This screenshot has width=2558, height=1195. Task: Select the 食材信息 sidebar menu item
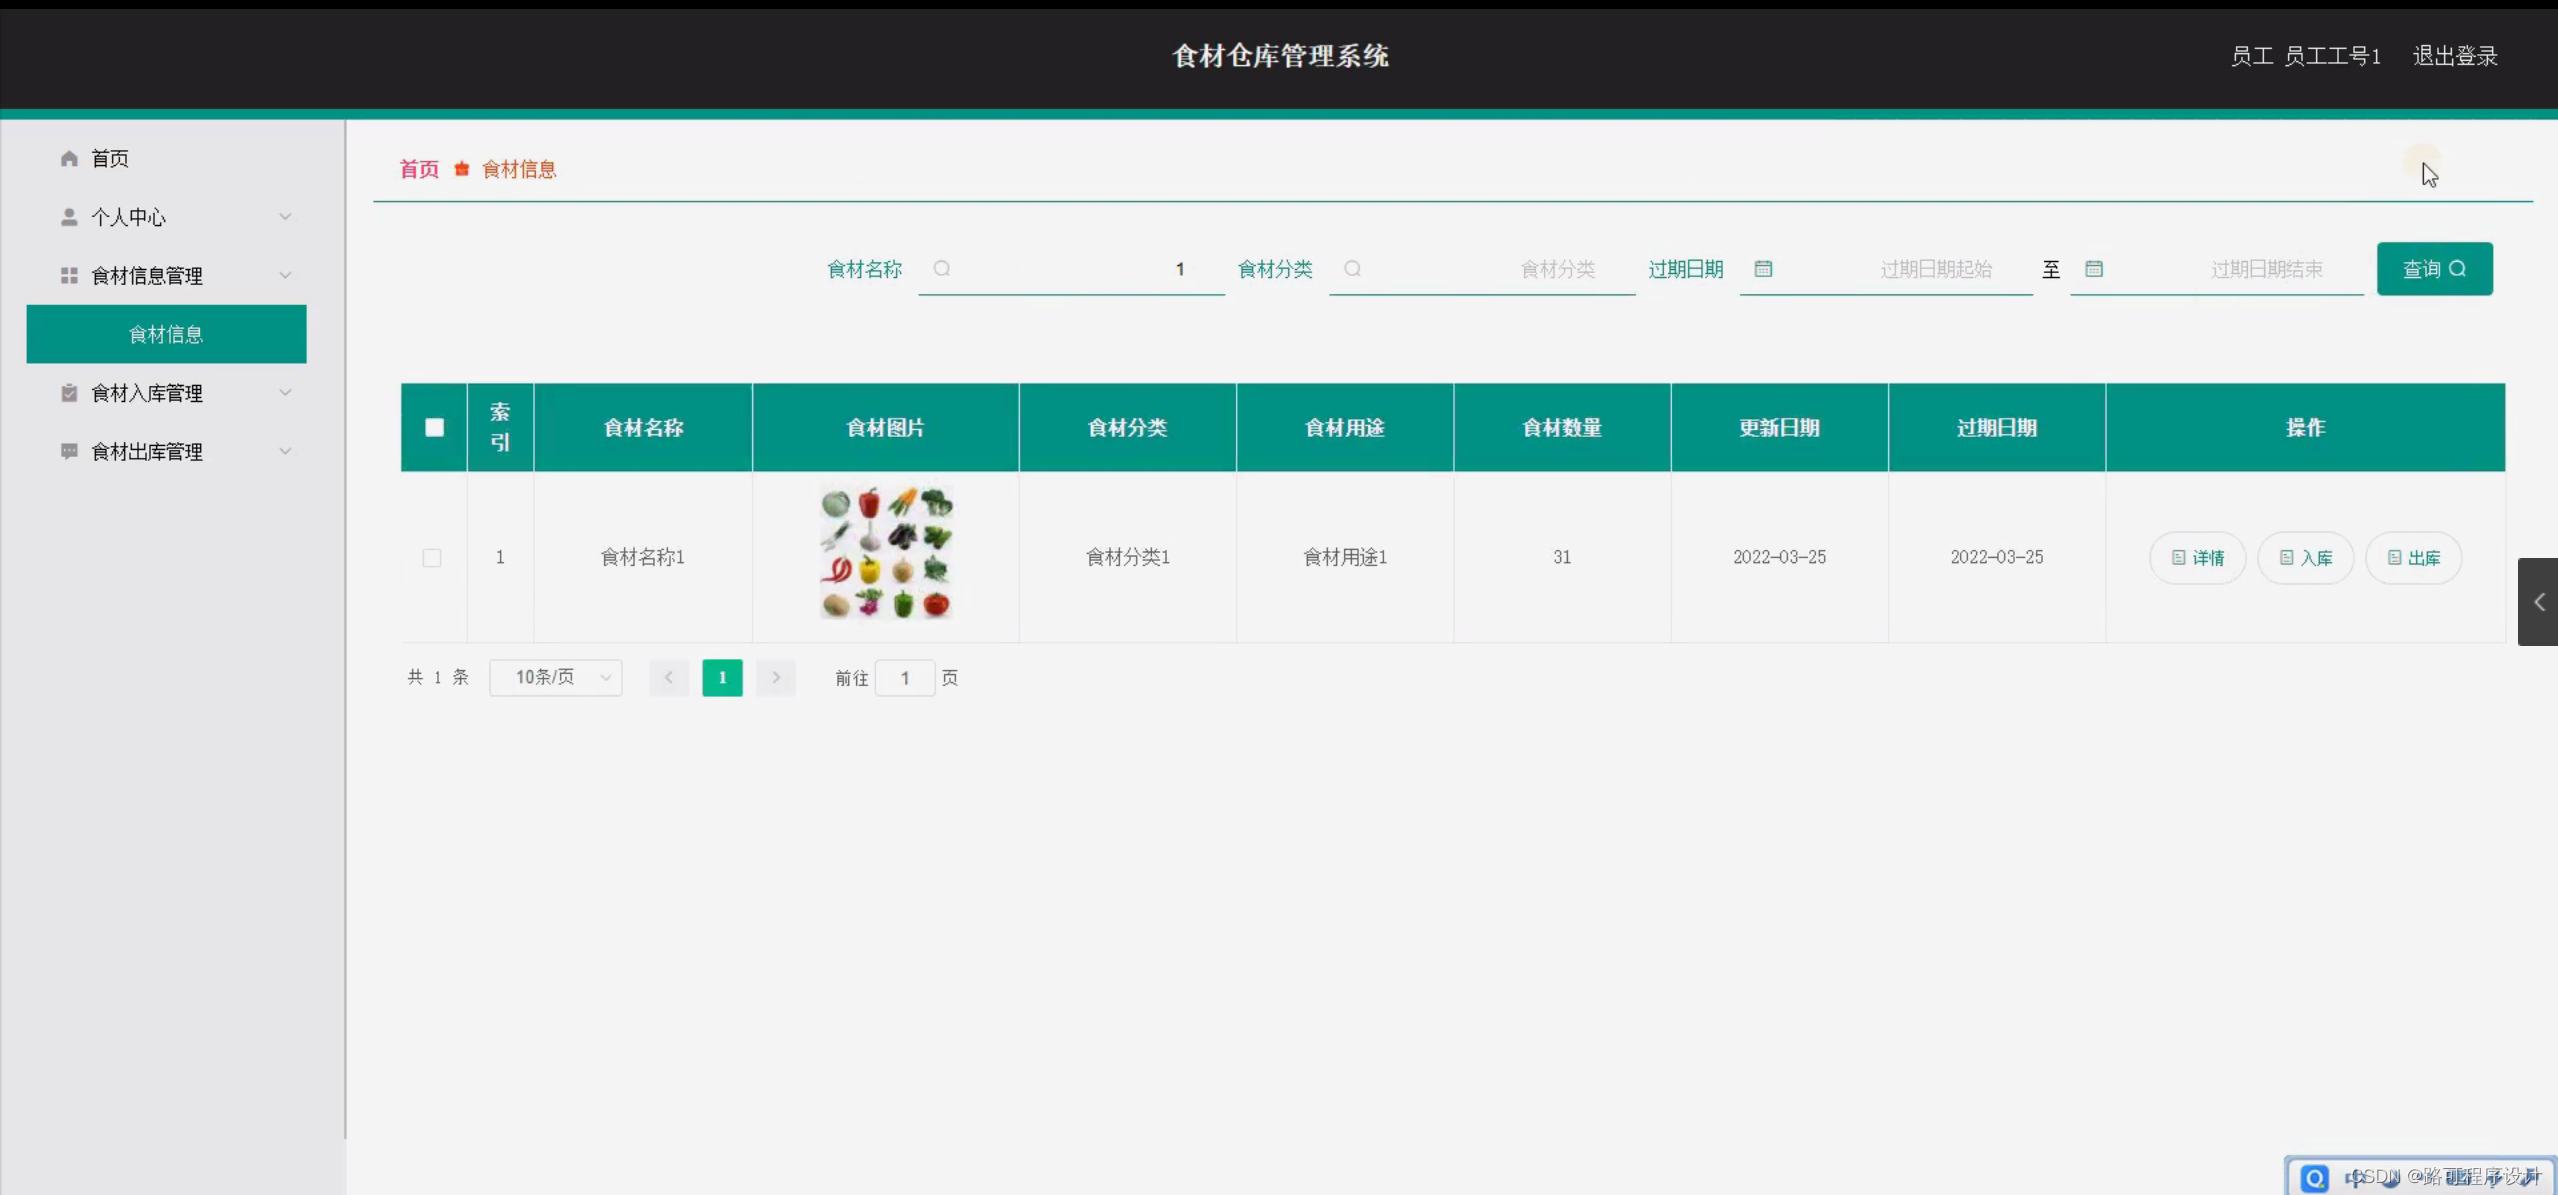tap(166, 334)
